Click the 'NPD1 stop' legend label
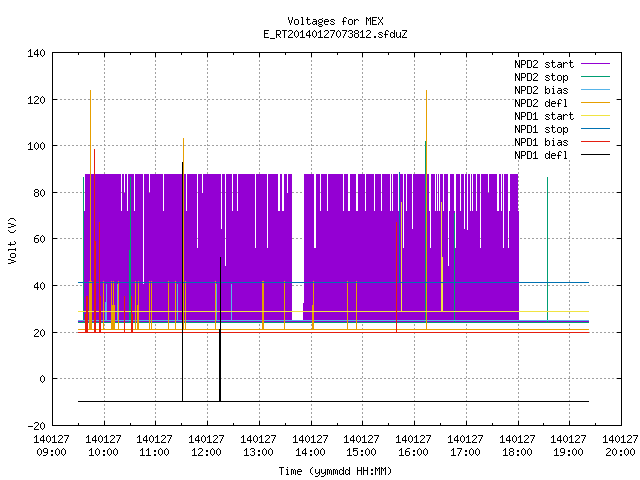 click(x=541, y=129)
